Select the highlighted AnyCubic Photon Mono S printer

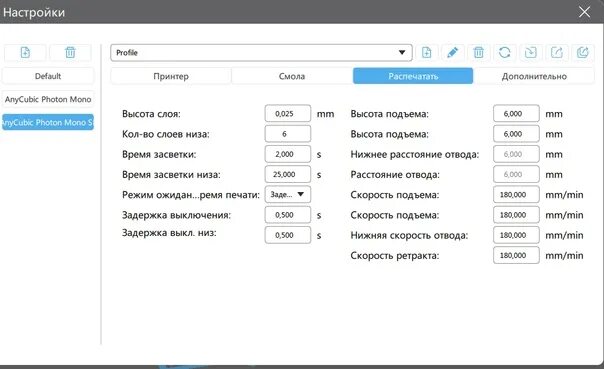pyautogui.click(x=48, y=122)
